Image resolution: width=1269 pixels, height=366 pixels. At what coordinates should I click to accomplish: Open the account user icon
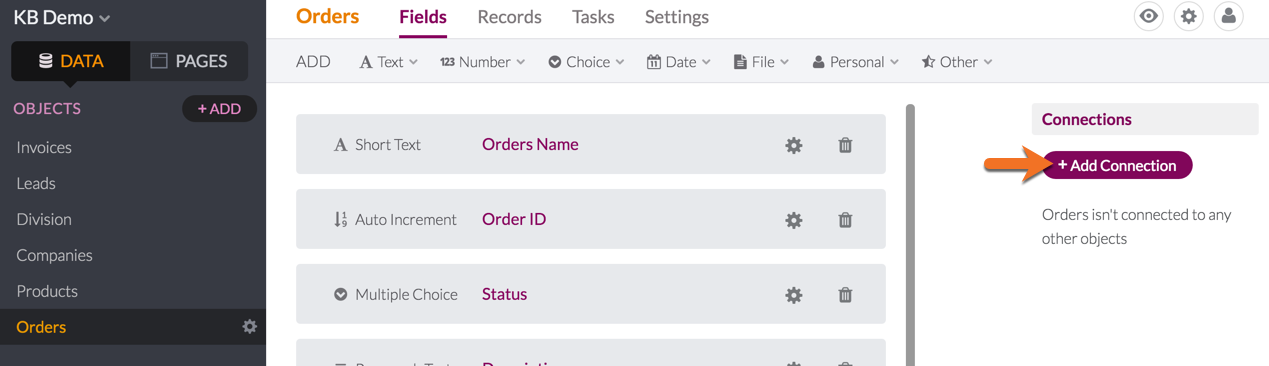pyautogui.click(x=1229, y=16)
